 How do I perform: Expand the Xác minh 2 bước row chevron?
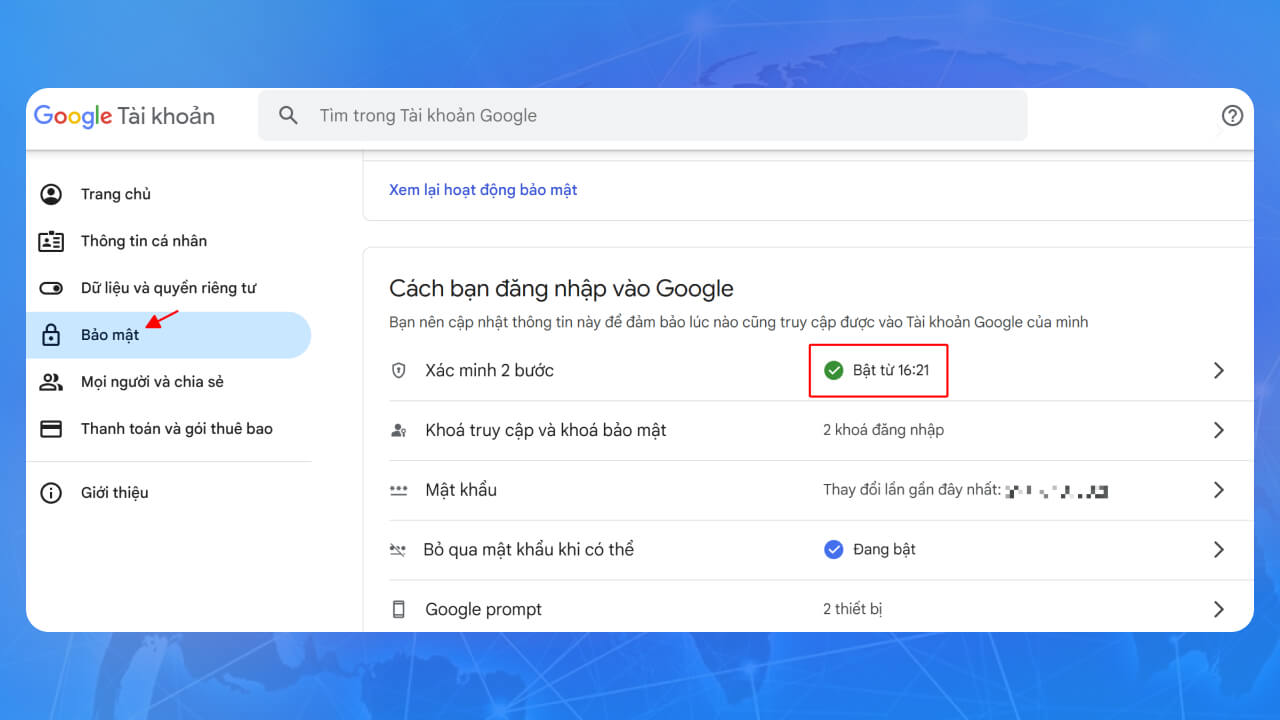point(1218,370)
